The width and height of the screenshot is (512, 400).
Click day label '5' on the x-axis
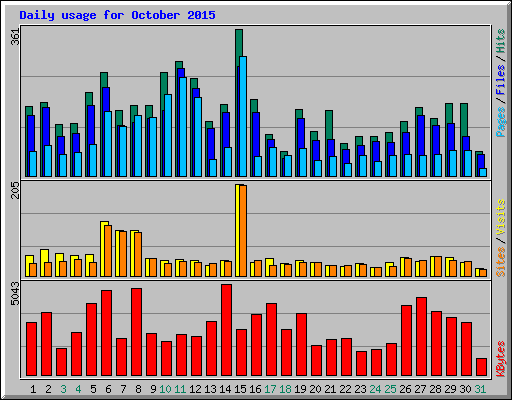[x=93, y=389]
